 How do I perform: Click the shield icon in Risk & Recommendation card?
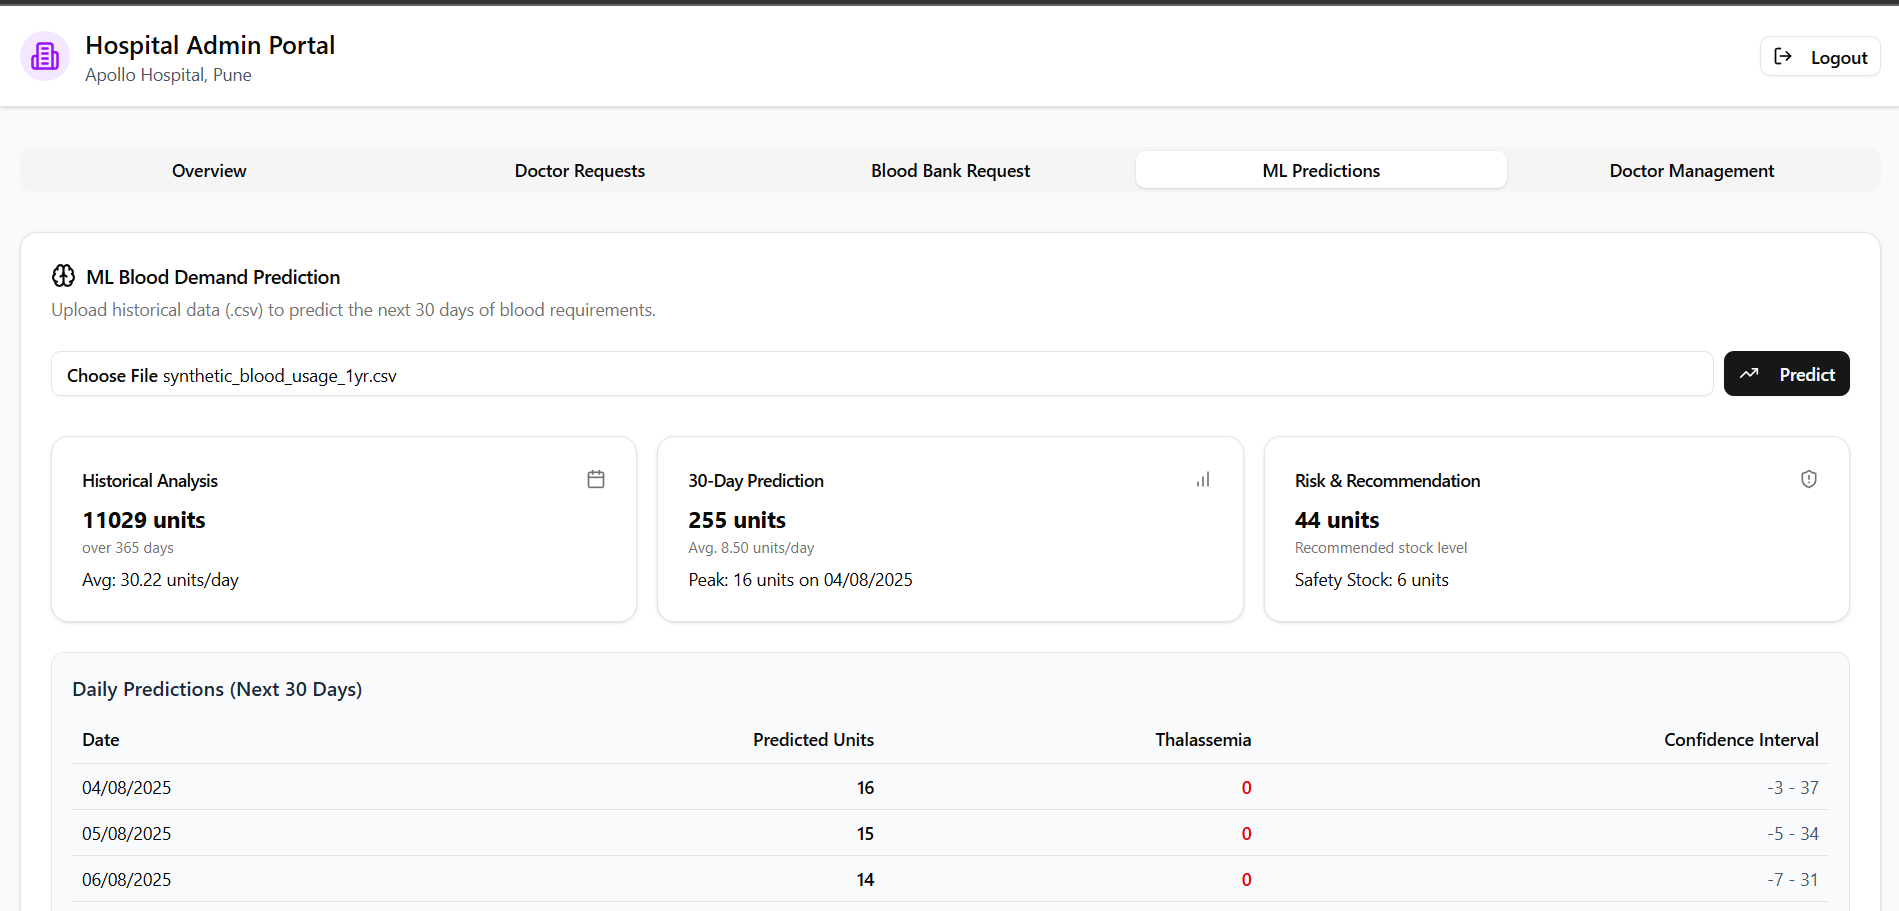point(1809,479)
